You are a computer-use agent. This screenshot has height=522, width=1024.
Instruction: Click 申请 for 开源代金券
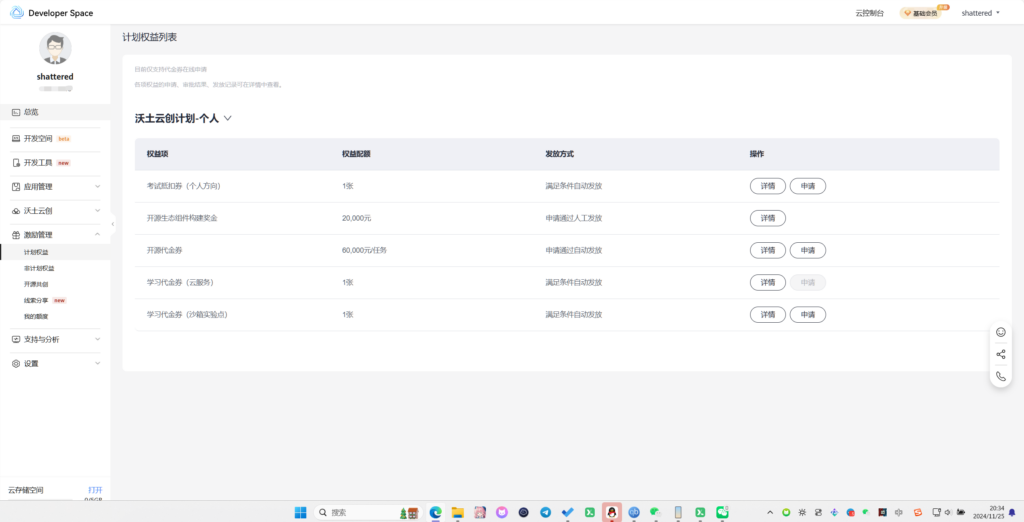pyautogui.click(x=807, y=250)
